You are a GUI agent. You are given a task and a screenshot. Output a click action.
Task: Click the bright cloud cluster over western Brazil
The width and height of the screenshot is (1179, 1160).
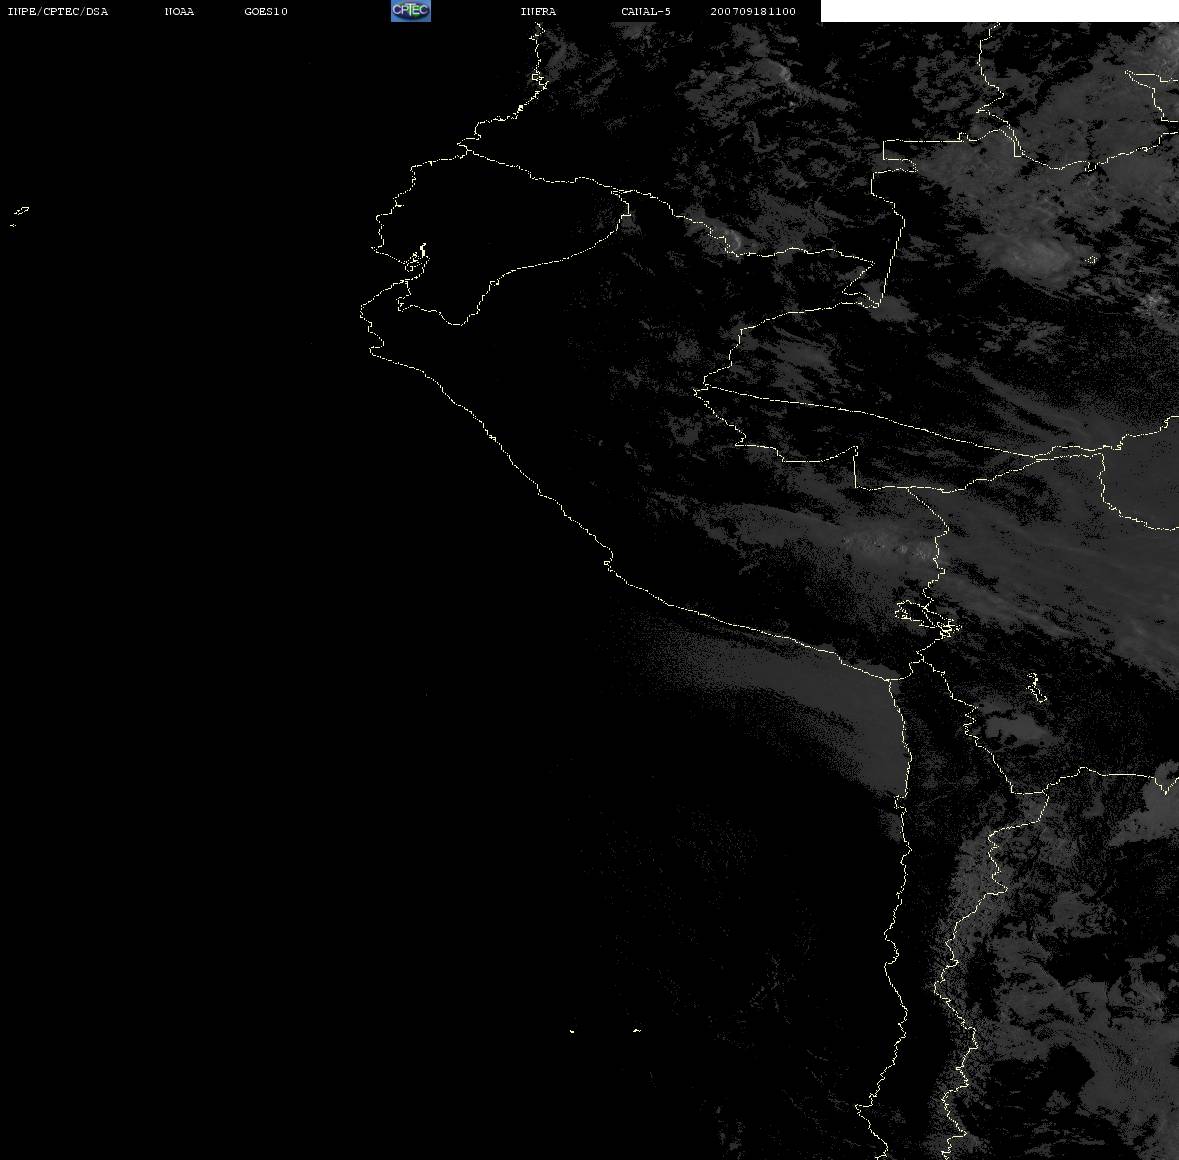1034,254
